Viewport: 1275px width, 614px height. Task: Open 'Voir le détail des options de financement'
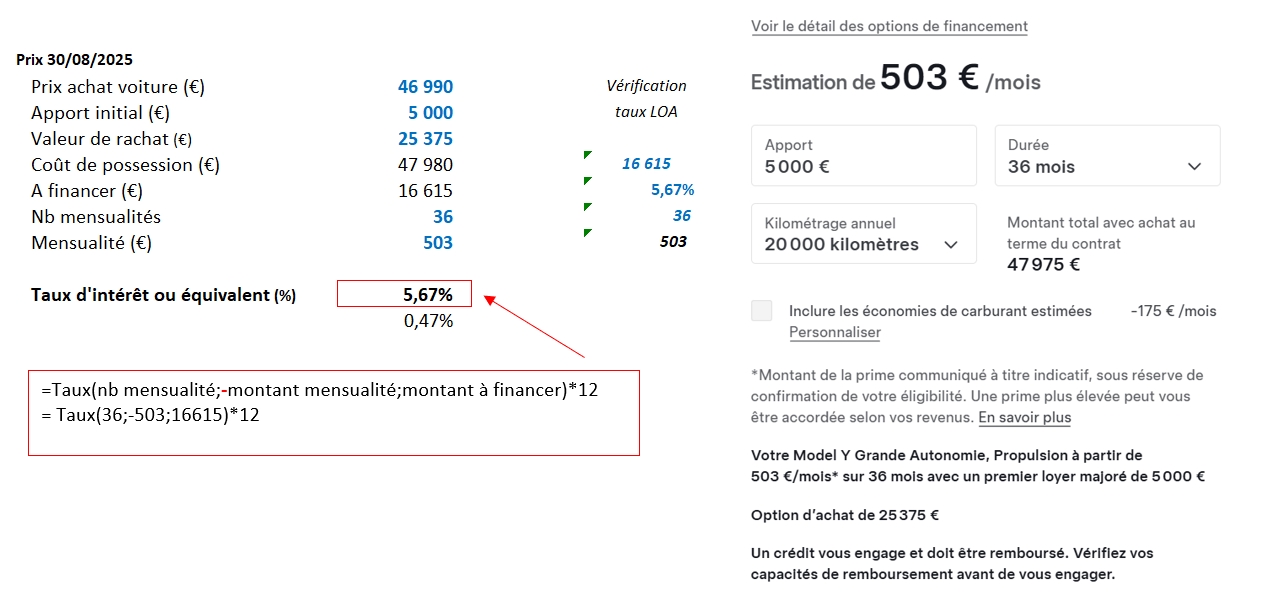pyautogui.click(x=889, y=27)
